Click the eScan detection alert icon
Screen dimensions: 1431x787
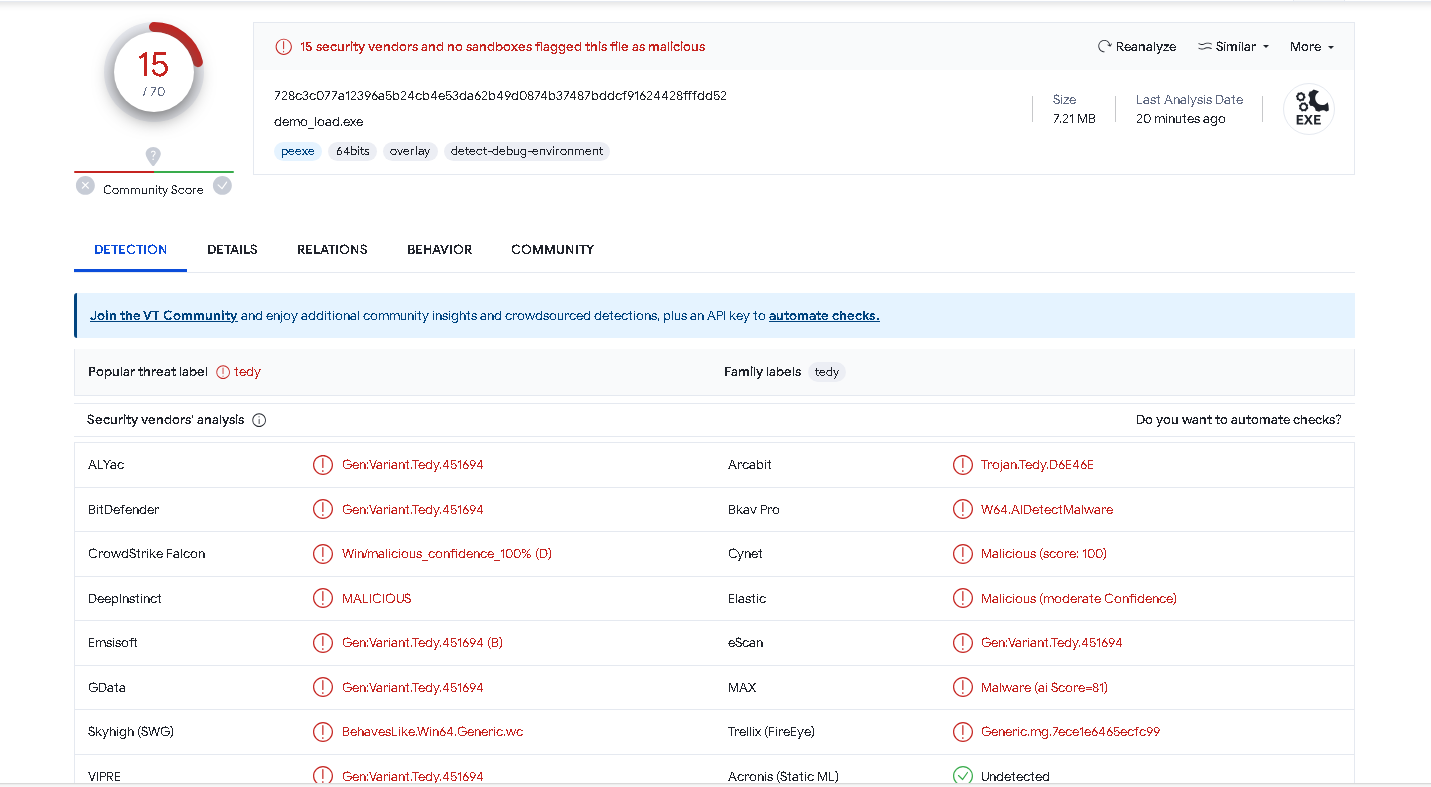pyautogui.click(x=962, y=643)
